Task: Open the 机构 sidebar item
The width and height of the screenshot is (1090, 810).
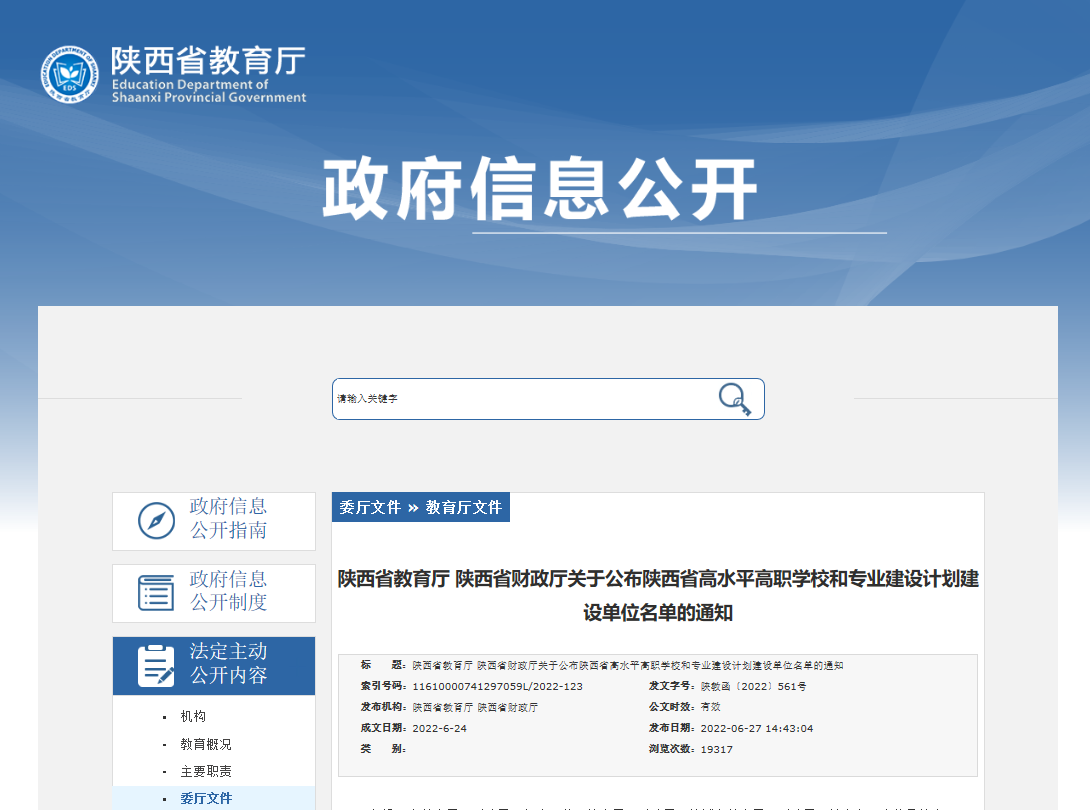Action: pyautogui.click(x=193, y=717)
